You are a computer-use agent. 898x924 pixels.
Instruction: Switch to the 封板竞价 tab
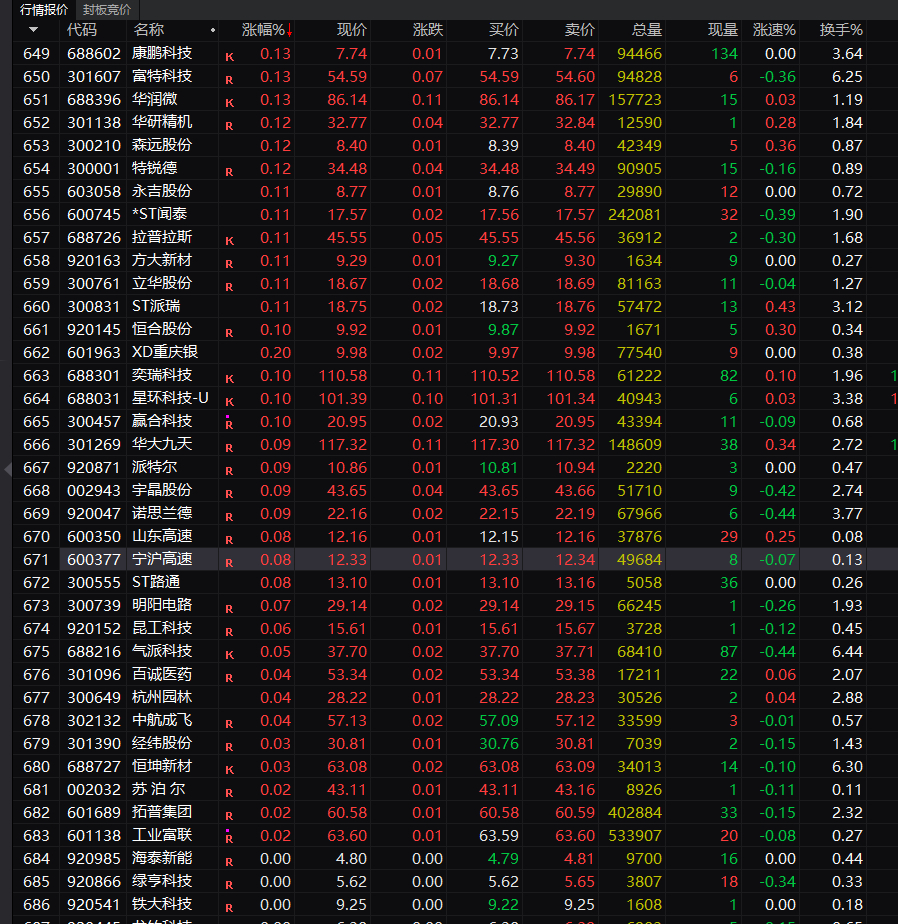click(107, 10)
